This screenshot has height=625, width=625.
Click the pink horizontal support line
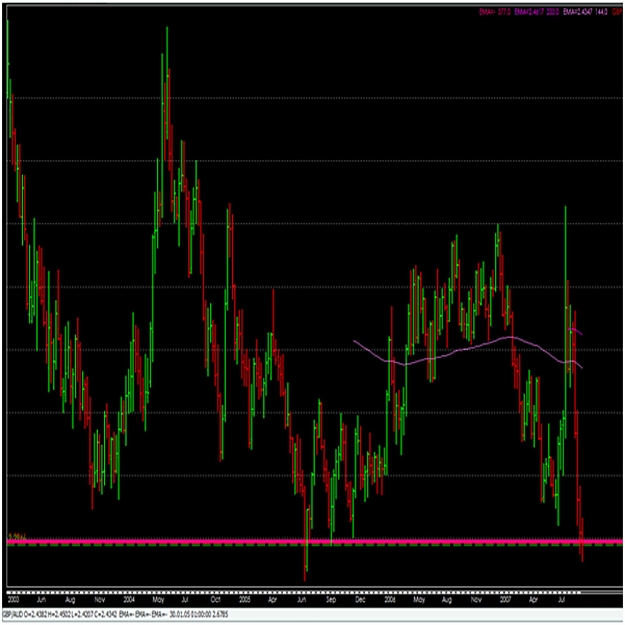[x=315, y=541]
